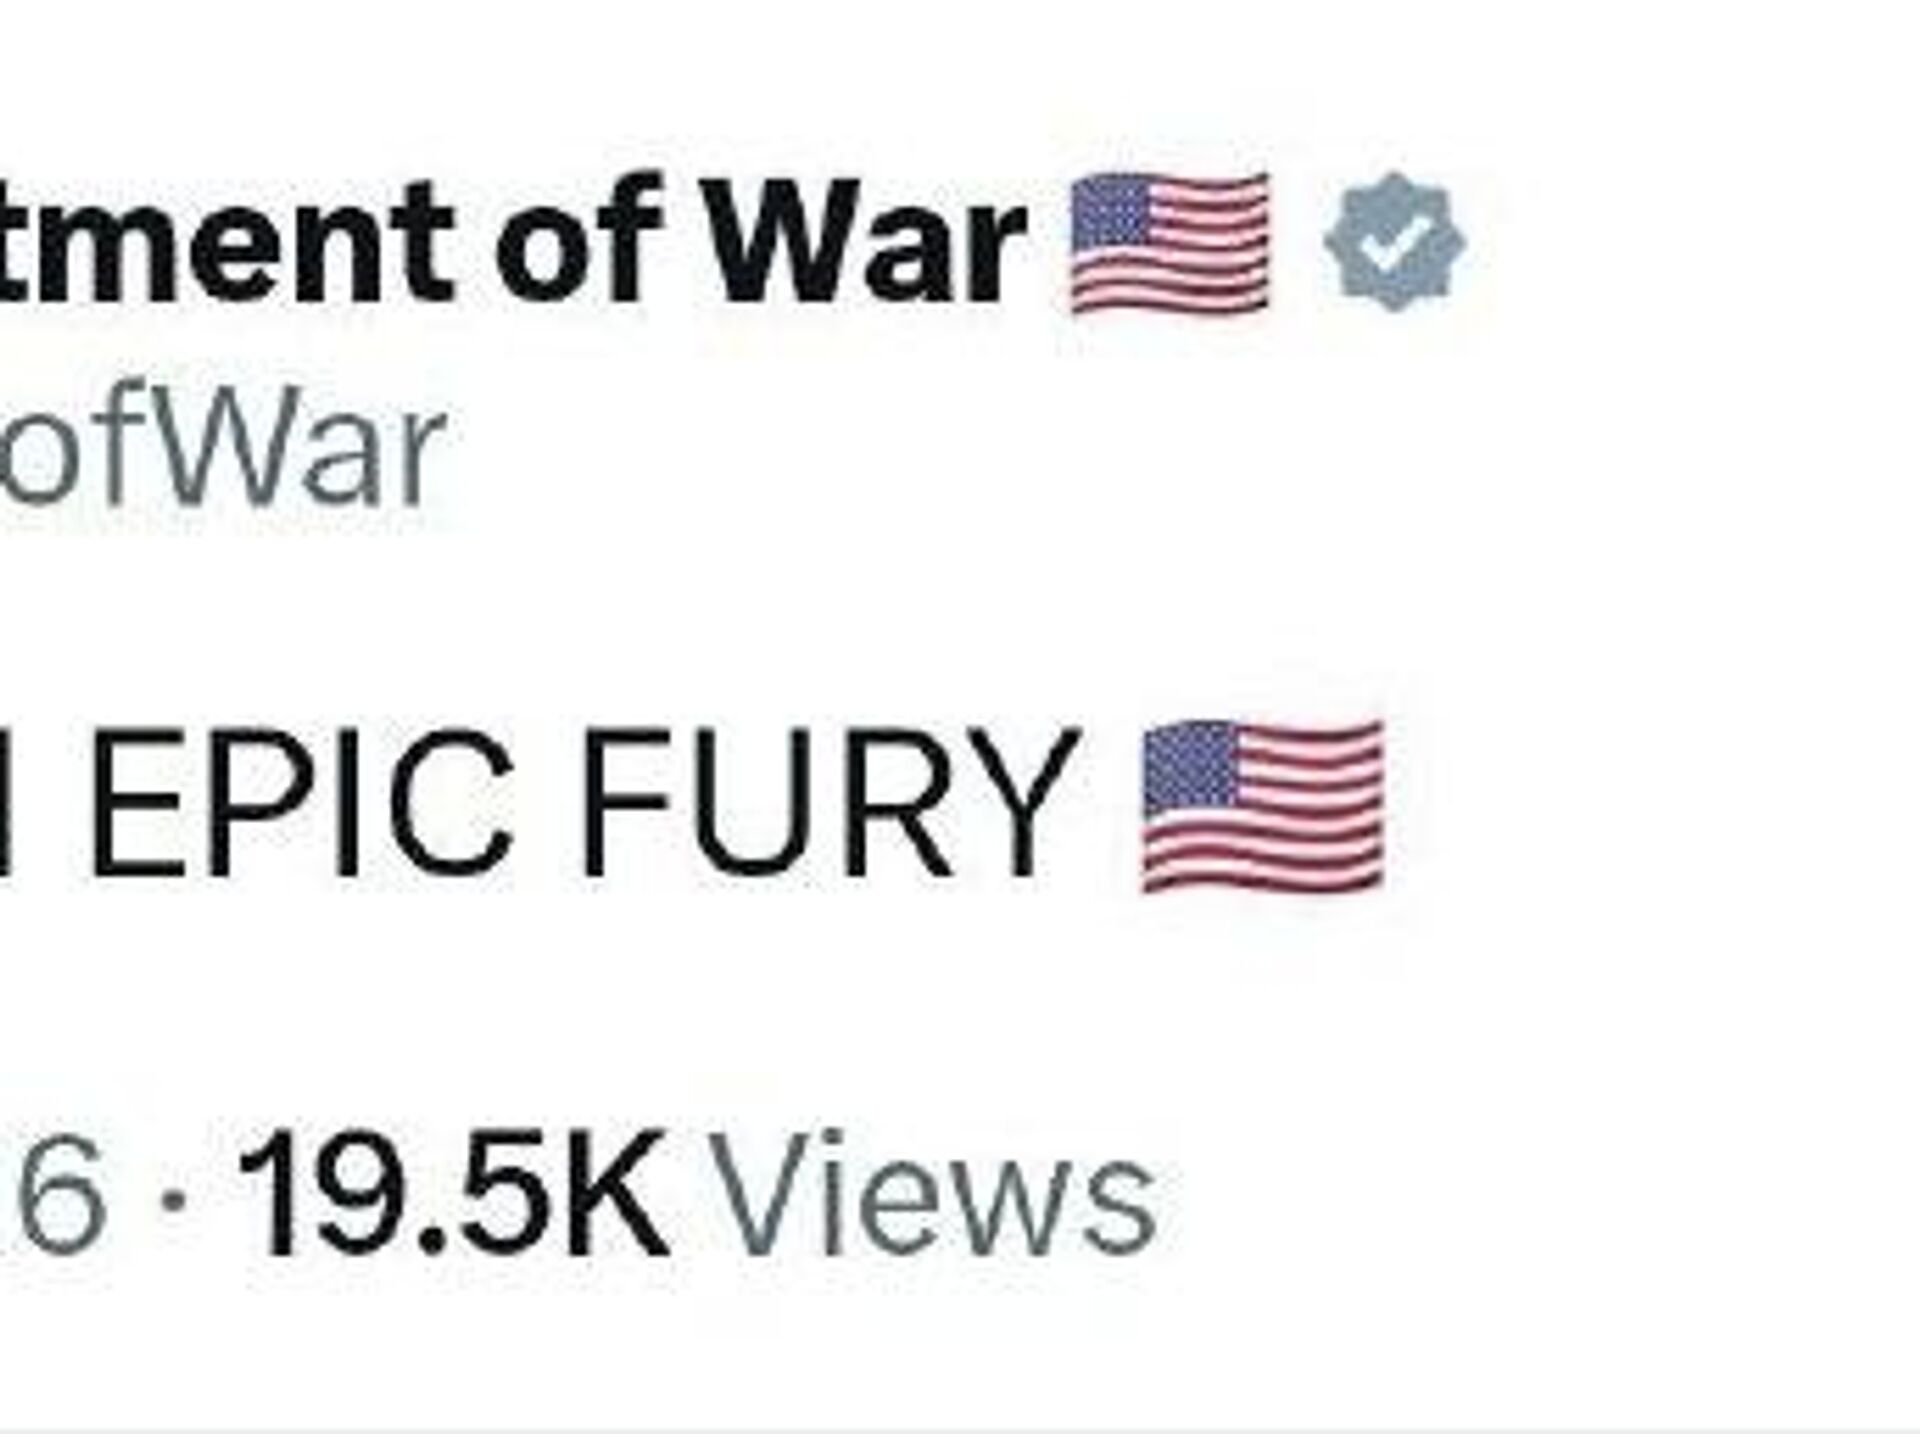Click the US flag emoji after EPIC FURY

coord(1263,806)
